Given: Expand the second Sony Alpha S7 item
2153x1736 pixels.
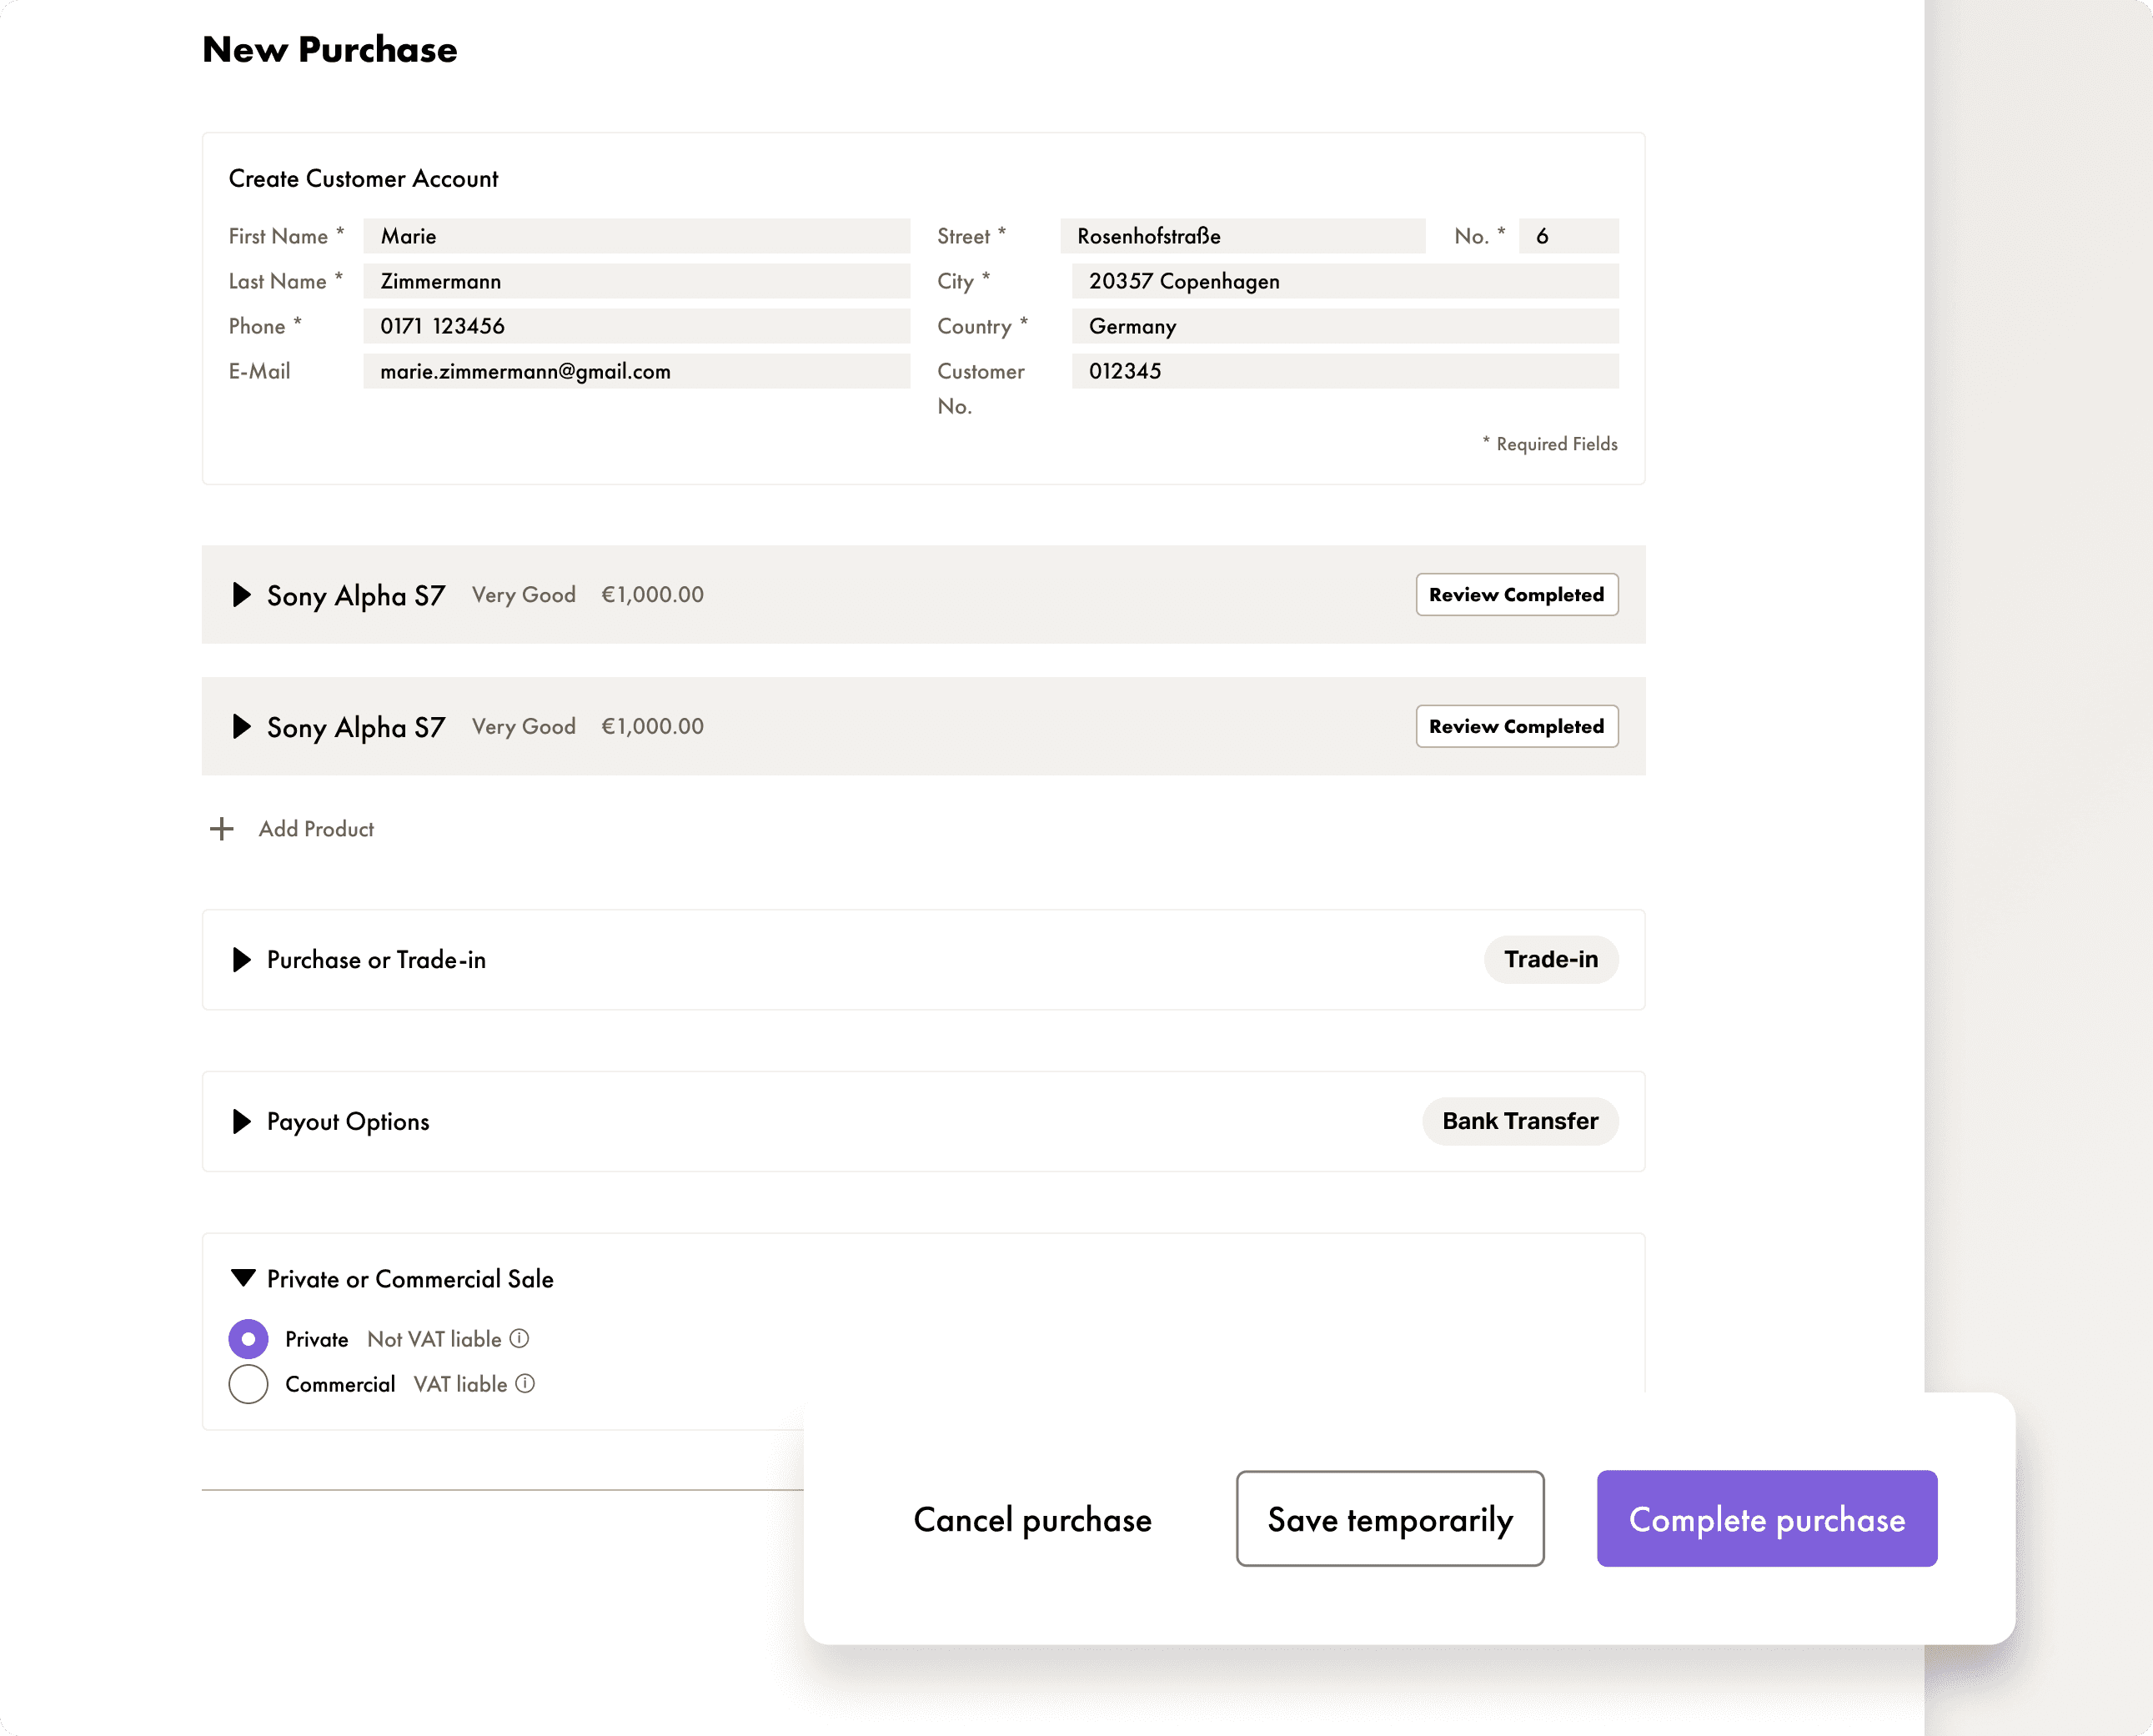Looking at the screenshot, I should [x=241, y=727].
